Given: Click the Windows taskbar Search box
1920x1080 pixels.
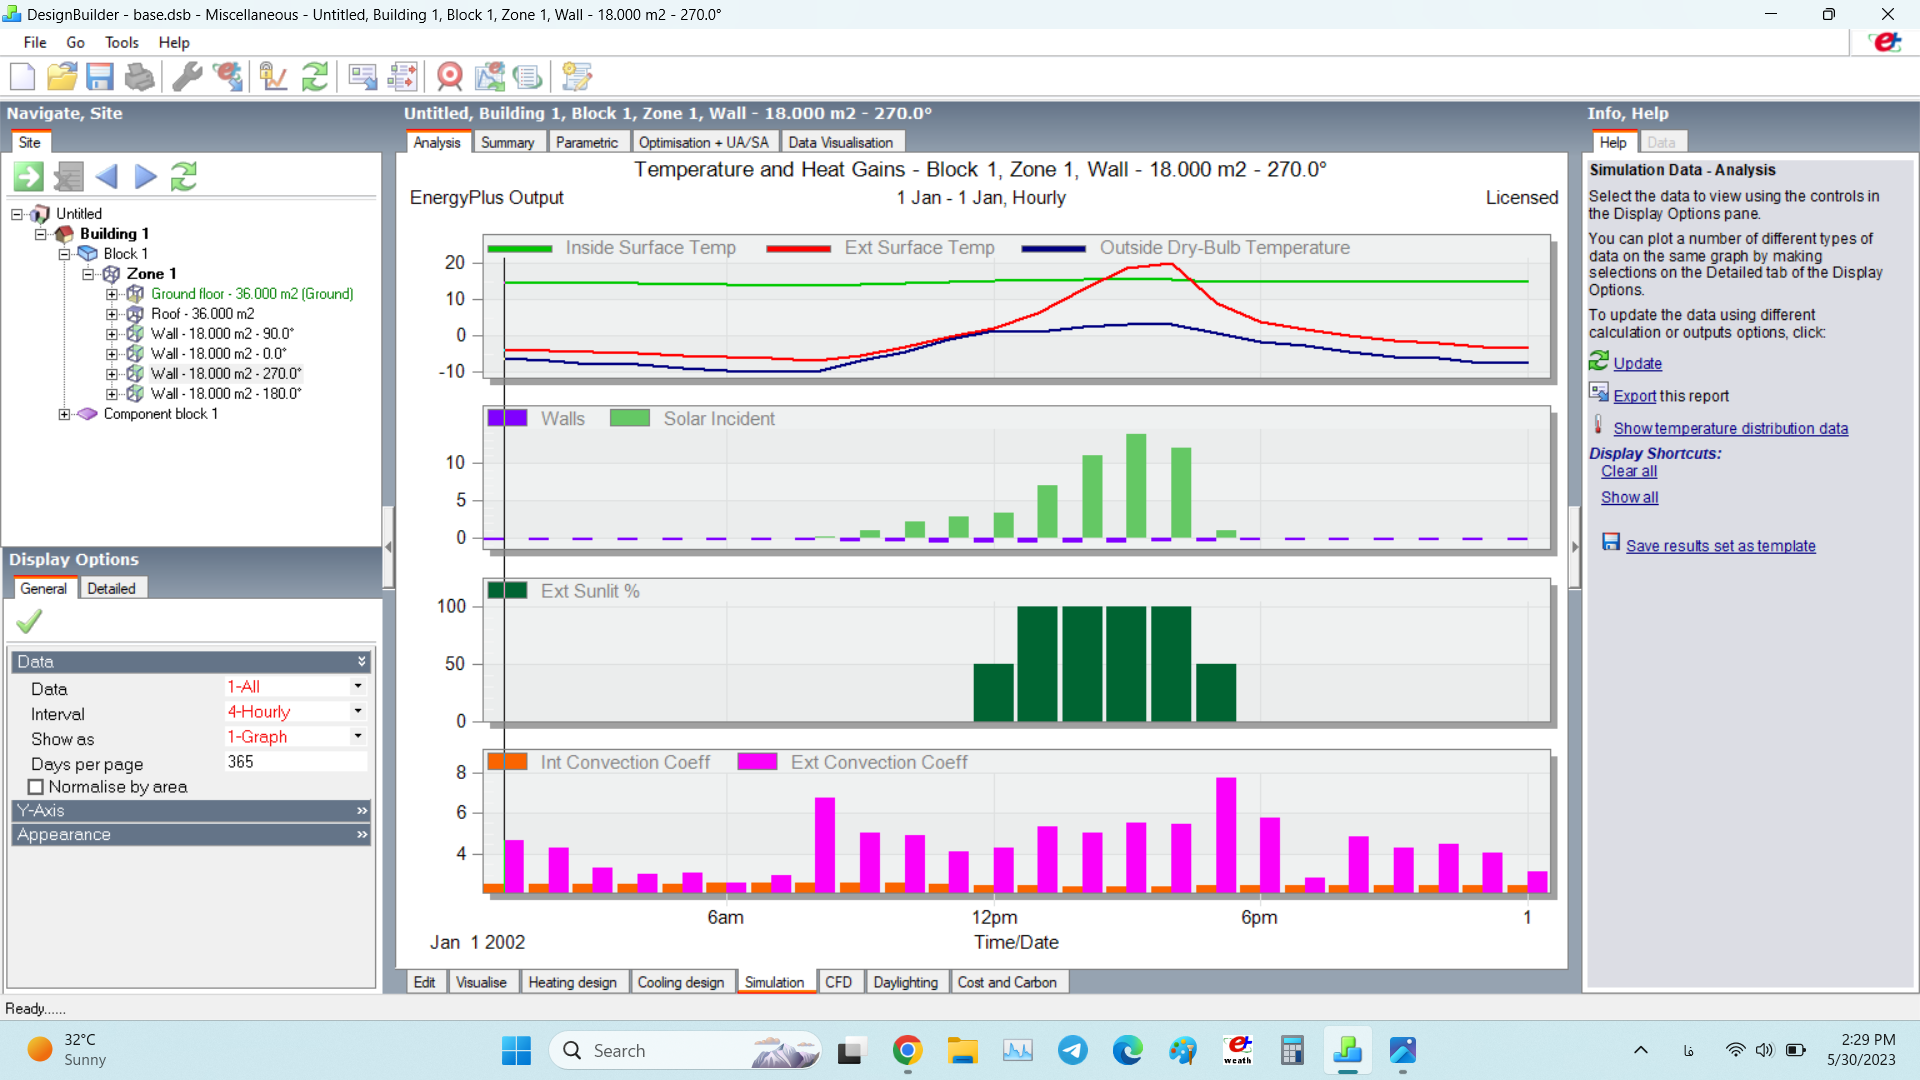Looking at the screenshot, I should point(685,1050).
